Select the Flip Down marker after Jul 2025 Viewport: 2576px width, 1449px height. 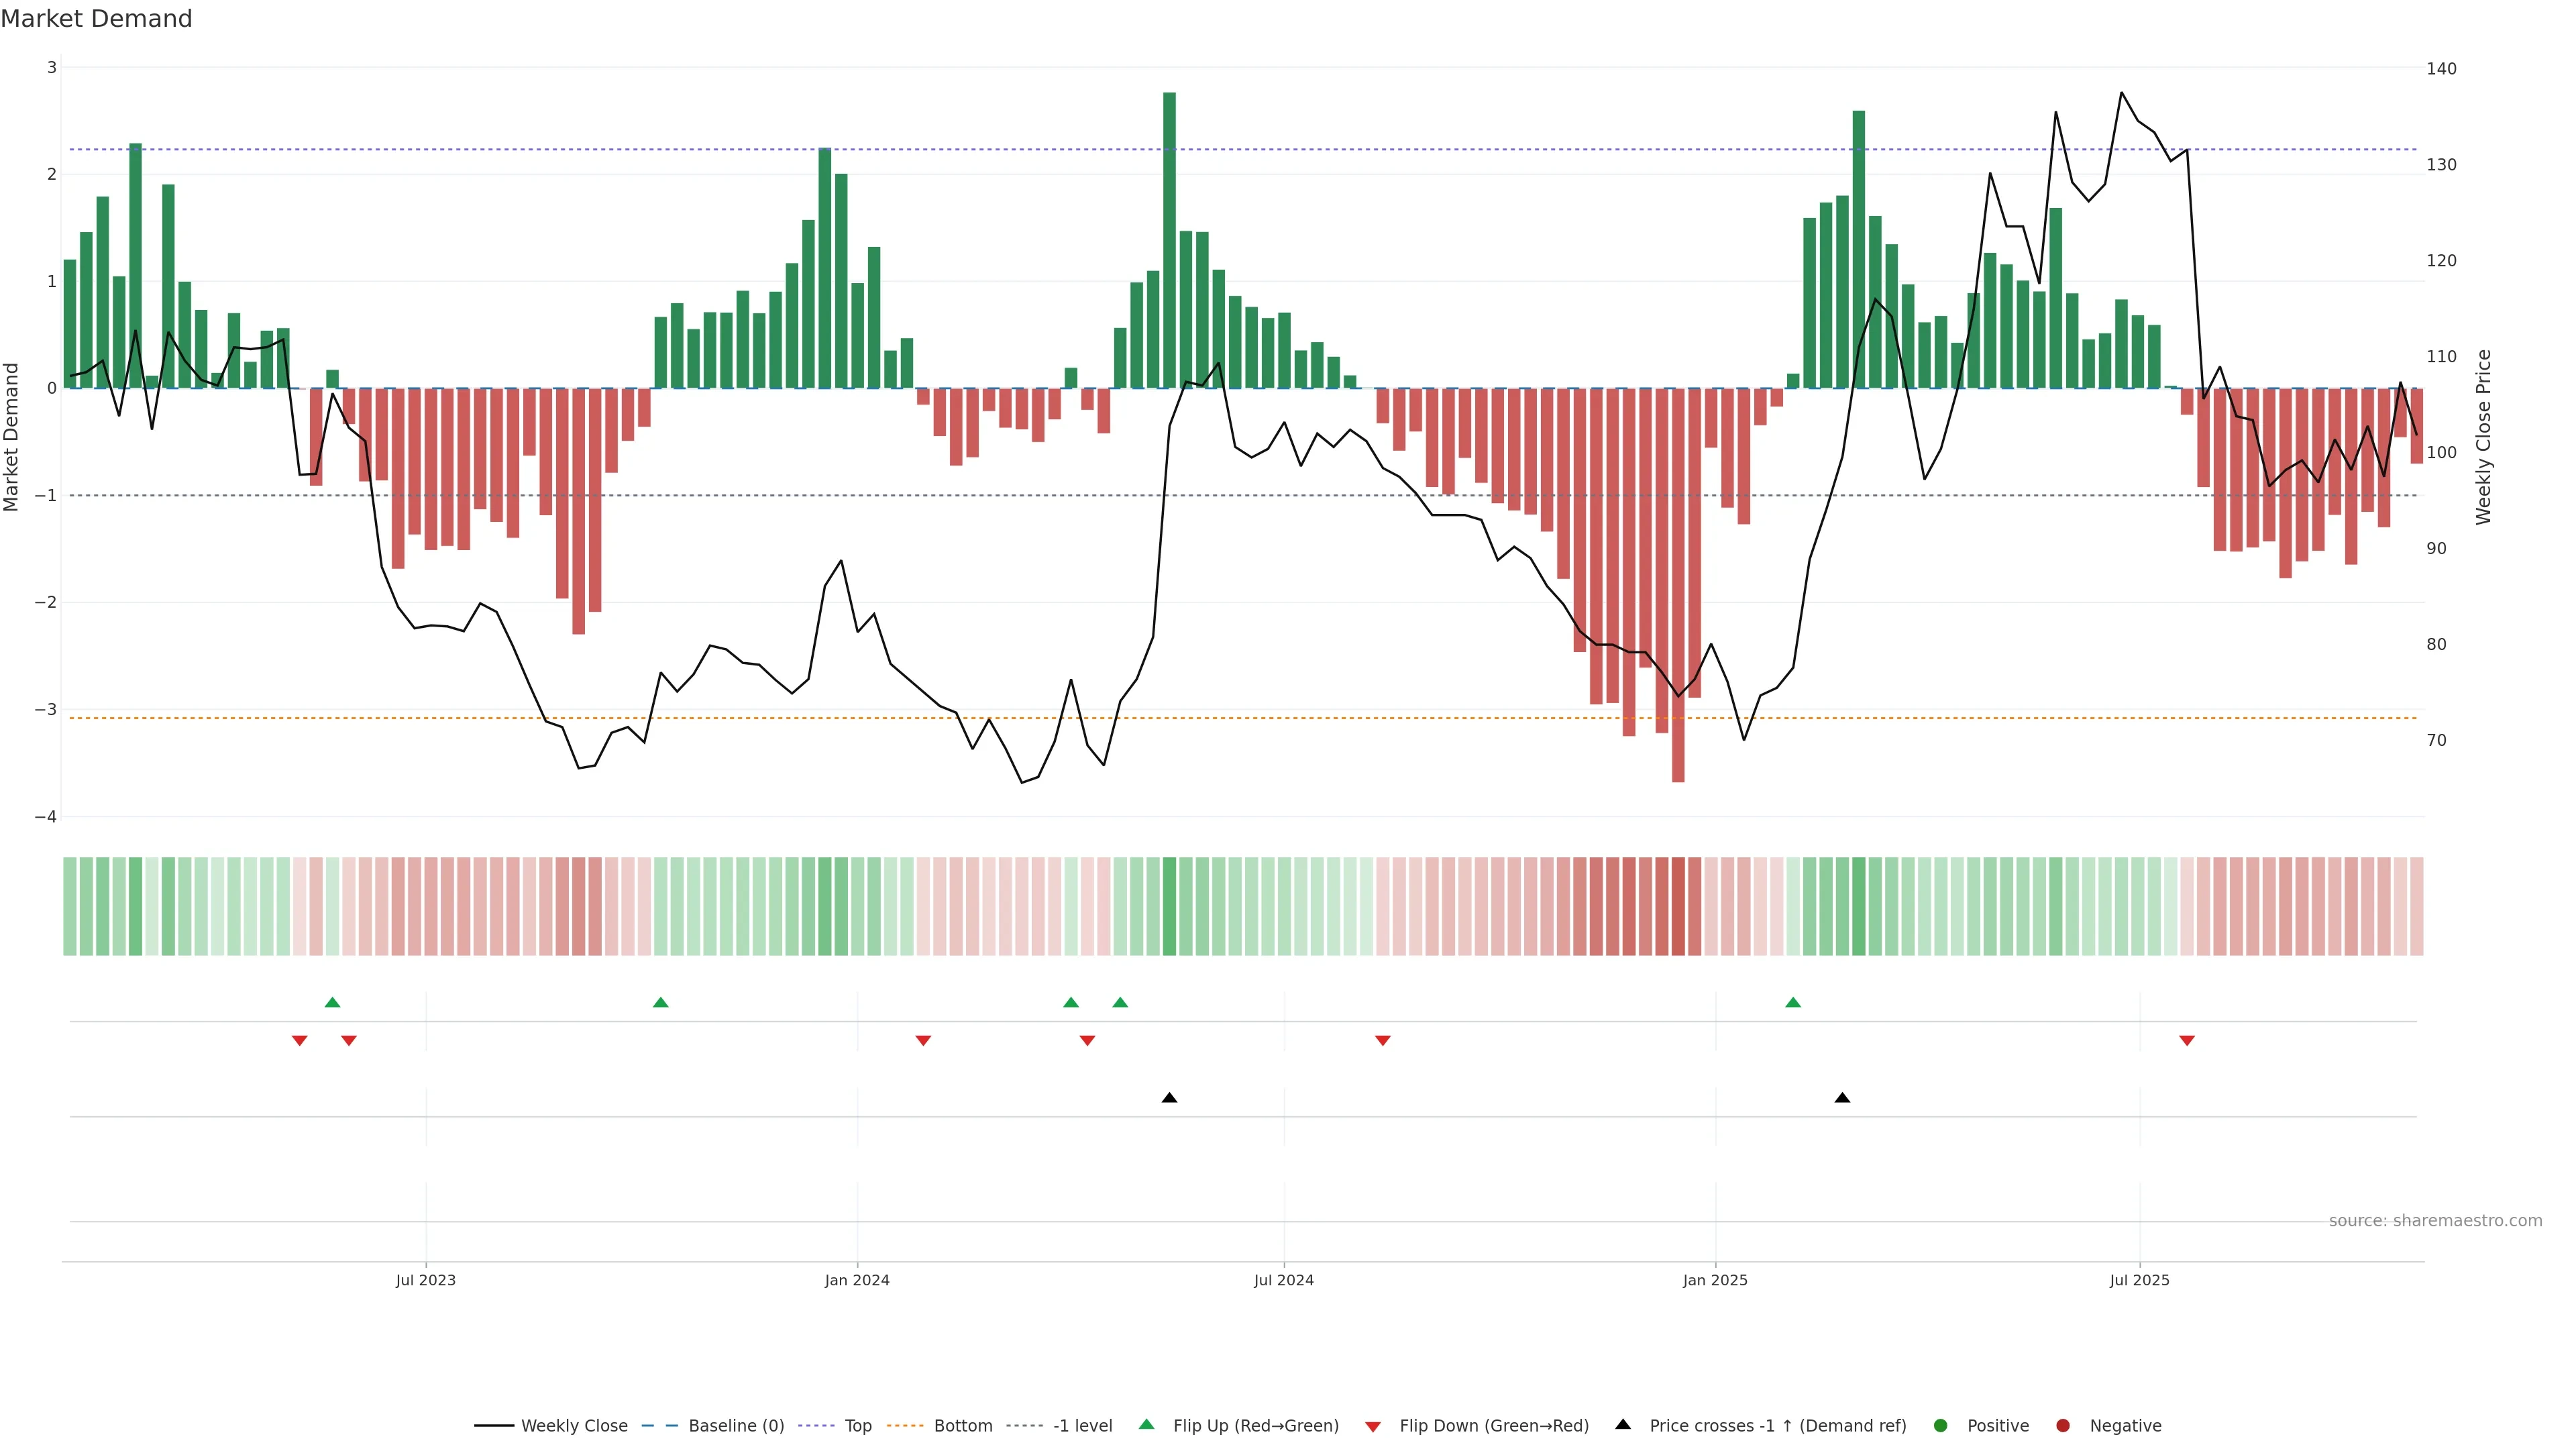coord(2187,1040)
